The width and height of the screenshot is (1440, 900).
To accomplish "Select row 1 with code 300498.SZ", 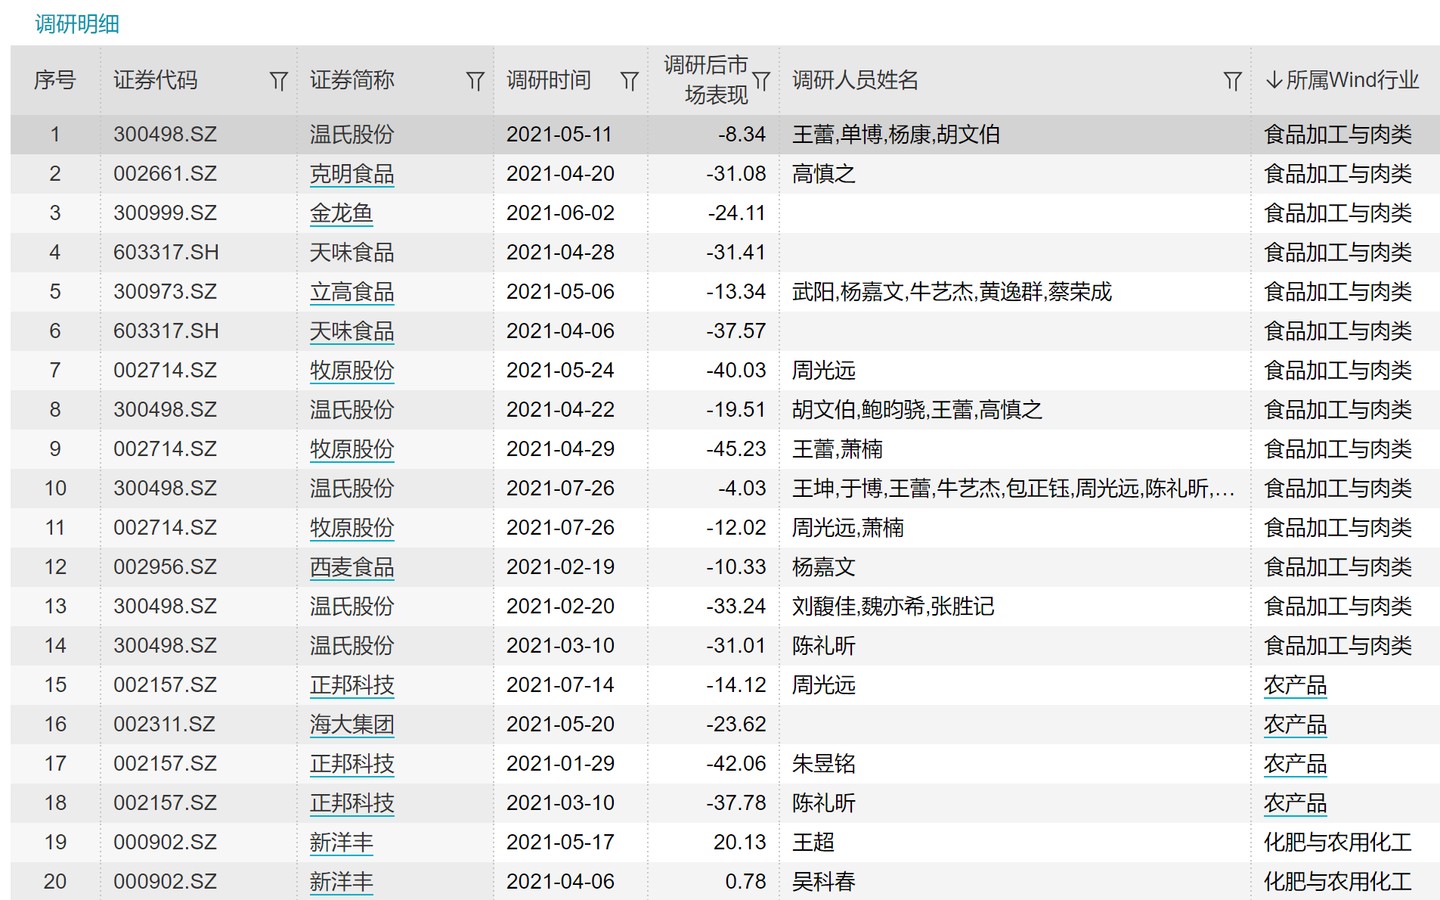I will click(x=165, y=134).
